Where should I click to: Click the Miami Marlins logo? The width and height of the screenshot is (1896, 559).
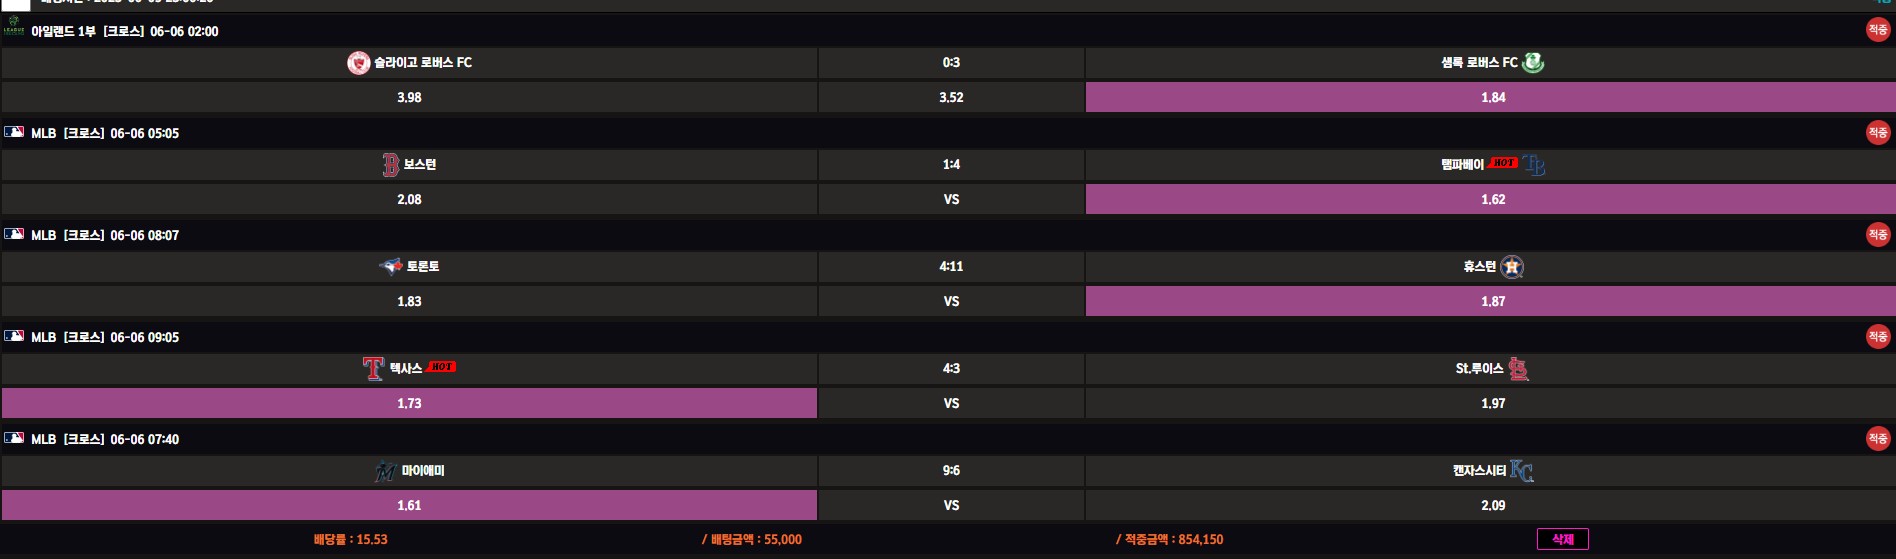[x=385, y=471]
